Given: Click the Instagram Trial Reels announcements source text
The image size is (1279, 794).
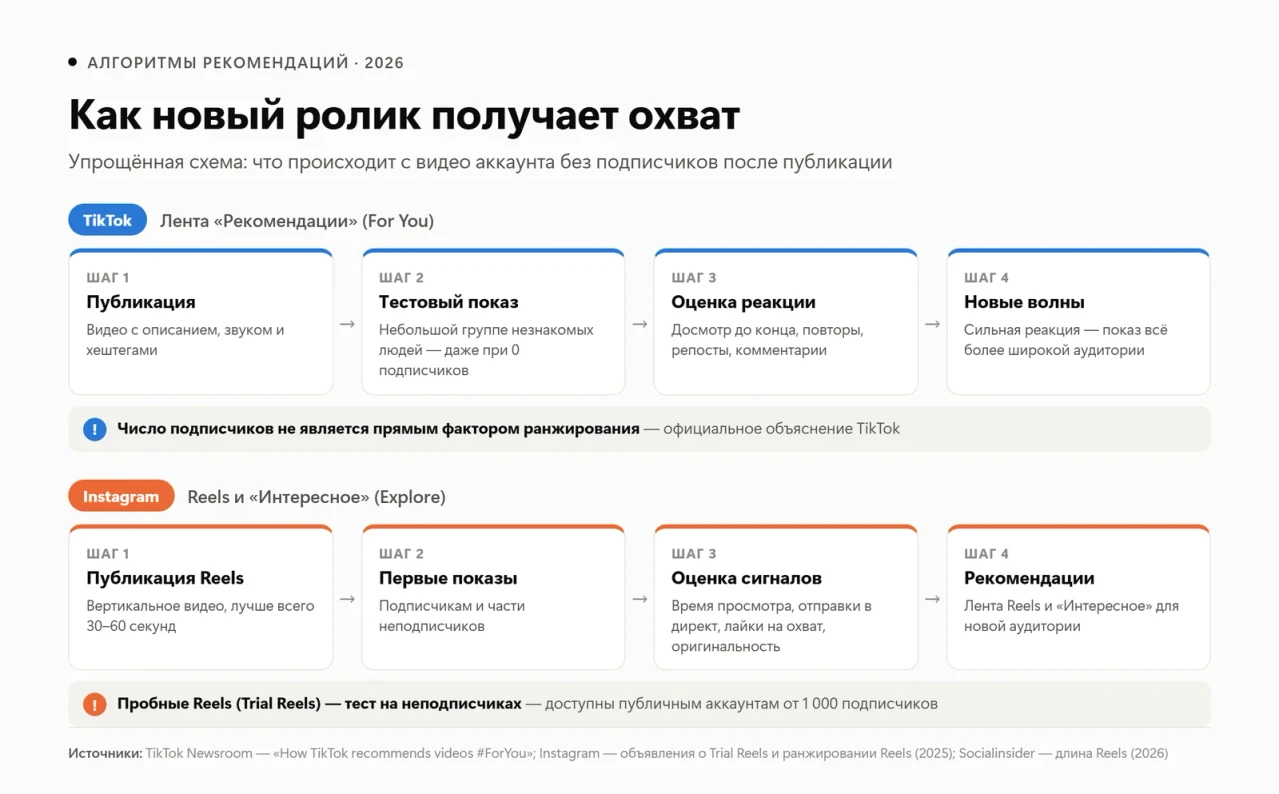Looking at the screenshot, I should (747, 753).
